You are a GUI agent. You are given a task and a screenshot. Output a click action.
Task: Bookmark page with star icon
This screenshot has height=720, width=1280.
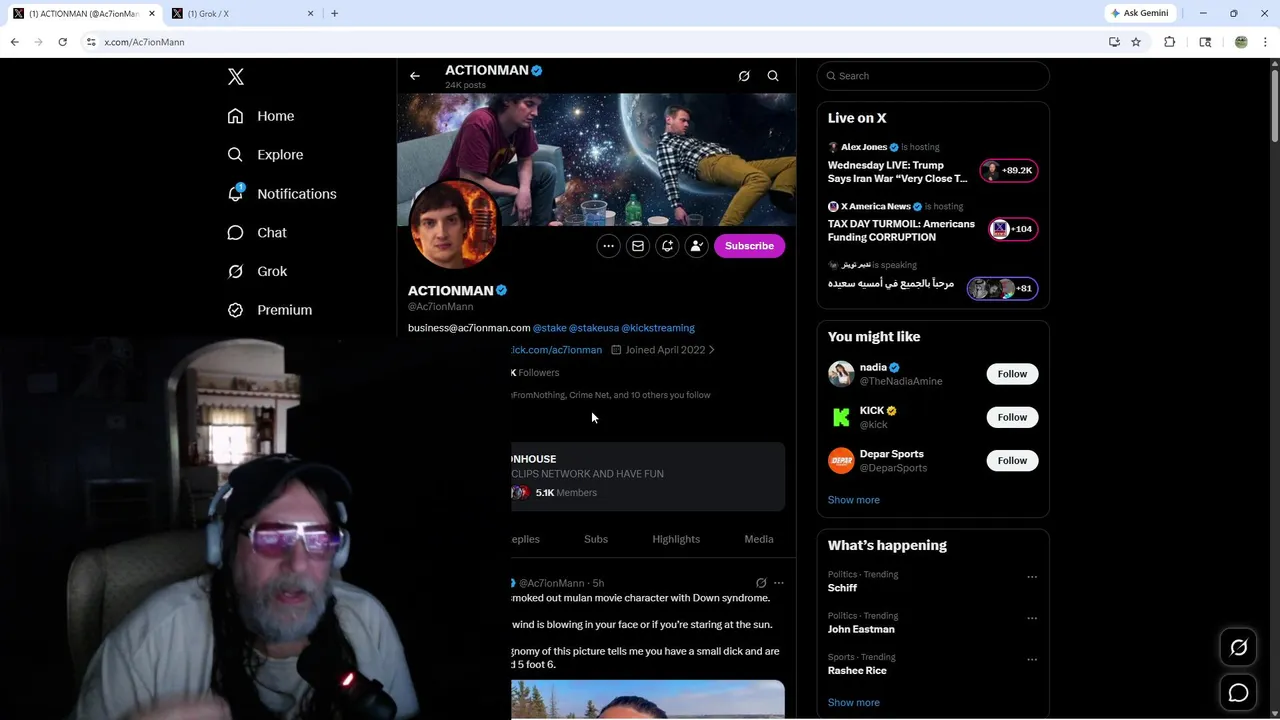point(1136,42)
